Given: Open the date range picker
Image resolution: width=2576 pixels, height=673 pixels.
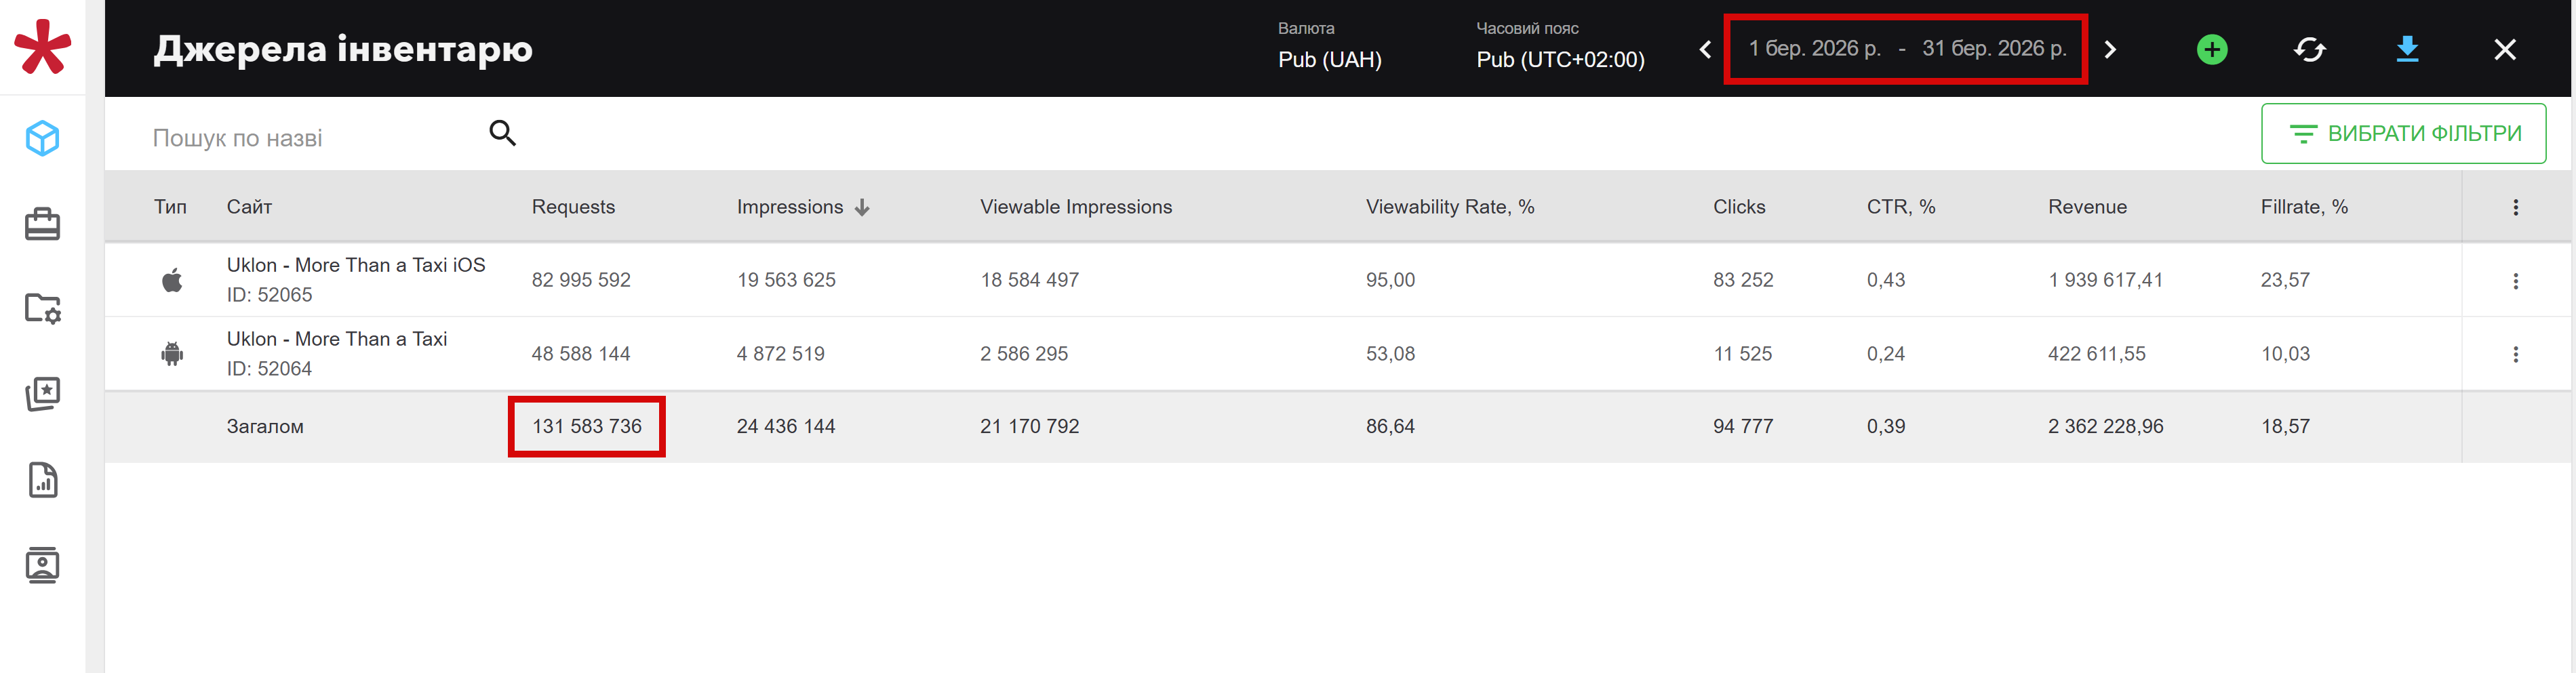Looking at the screenshot, I should [x=1905, y=49].
